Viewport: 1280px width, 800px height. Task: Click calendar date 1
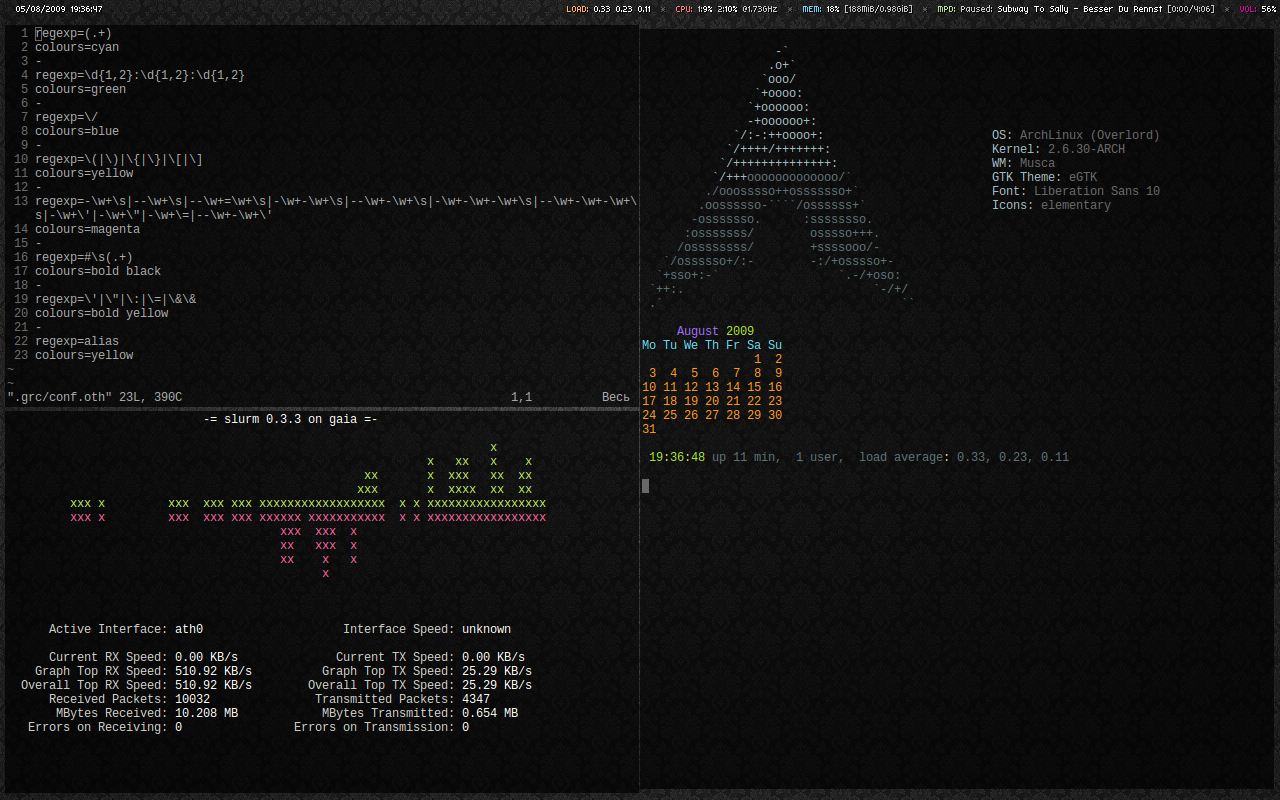pyautogui.click(x=758, y=359)
